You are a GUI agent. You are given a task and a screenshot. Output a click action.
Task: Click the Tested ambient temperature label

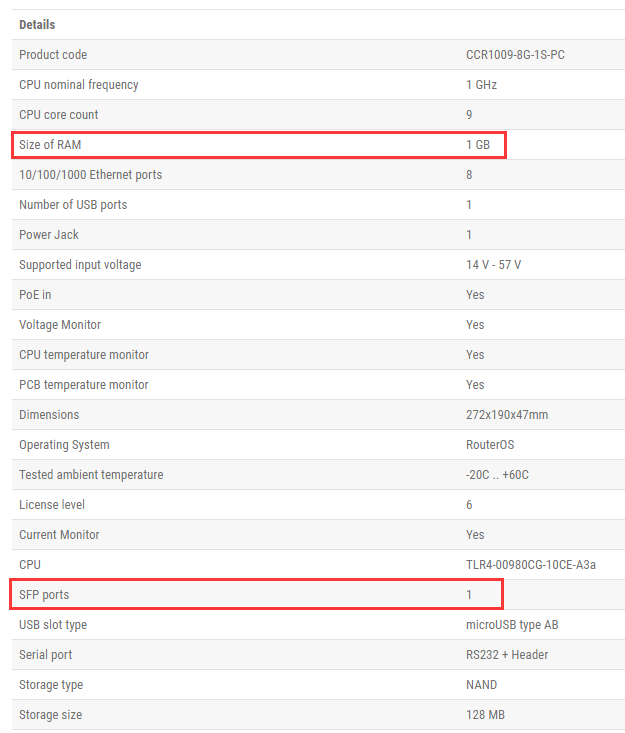coord(91,474)
